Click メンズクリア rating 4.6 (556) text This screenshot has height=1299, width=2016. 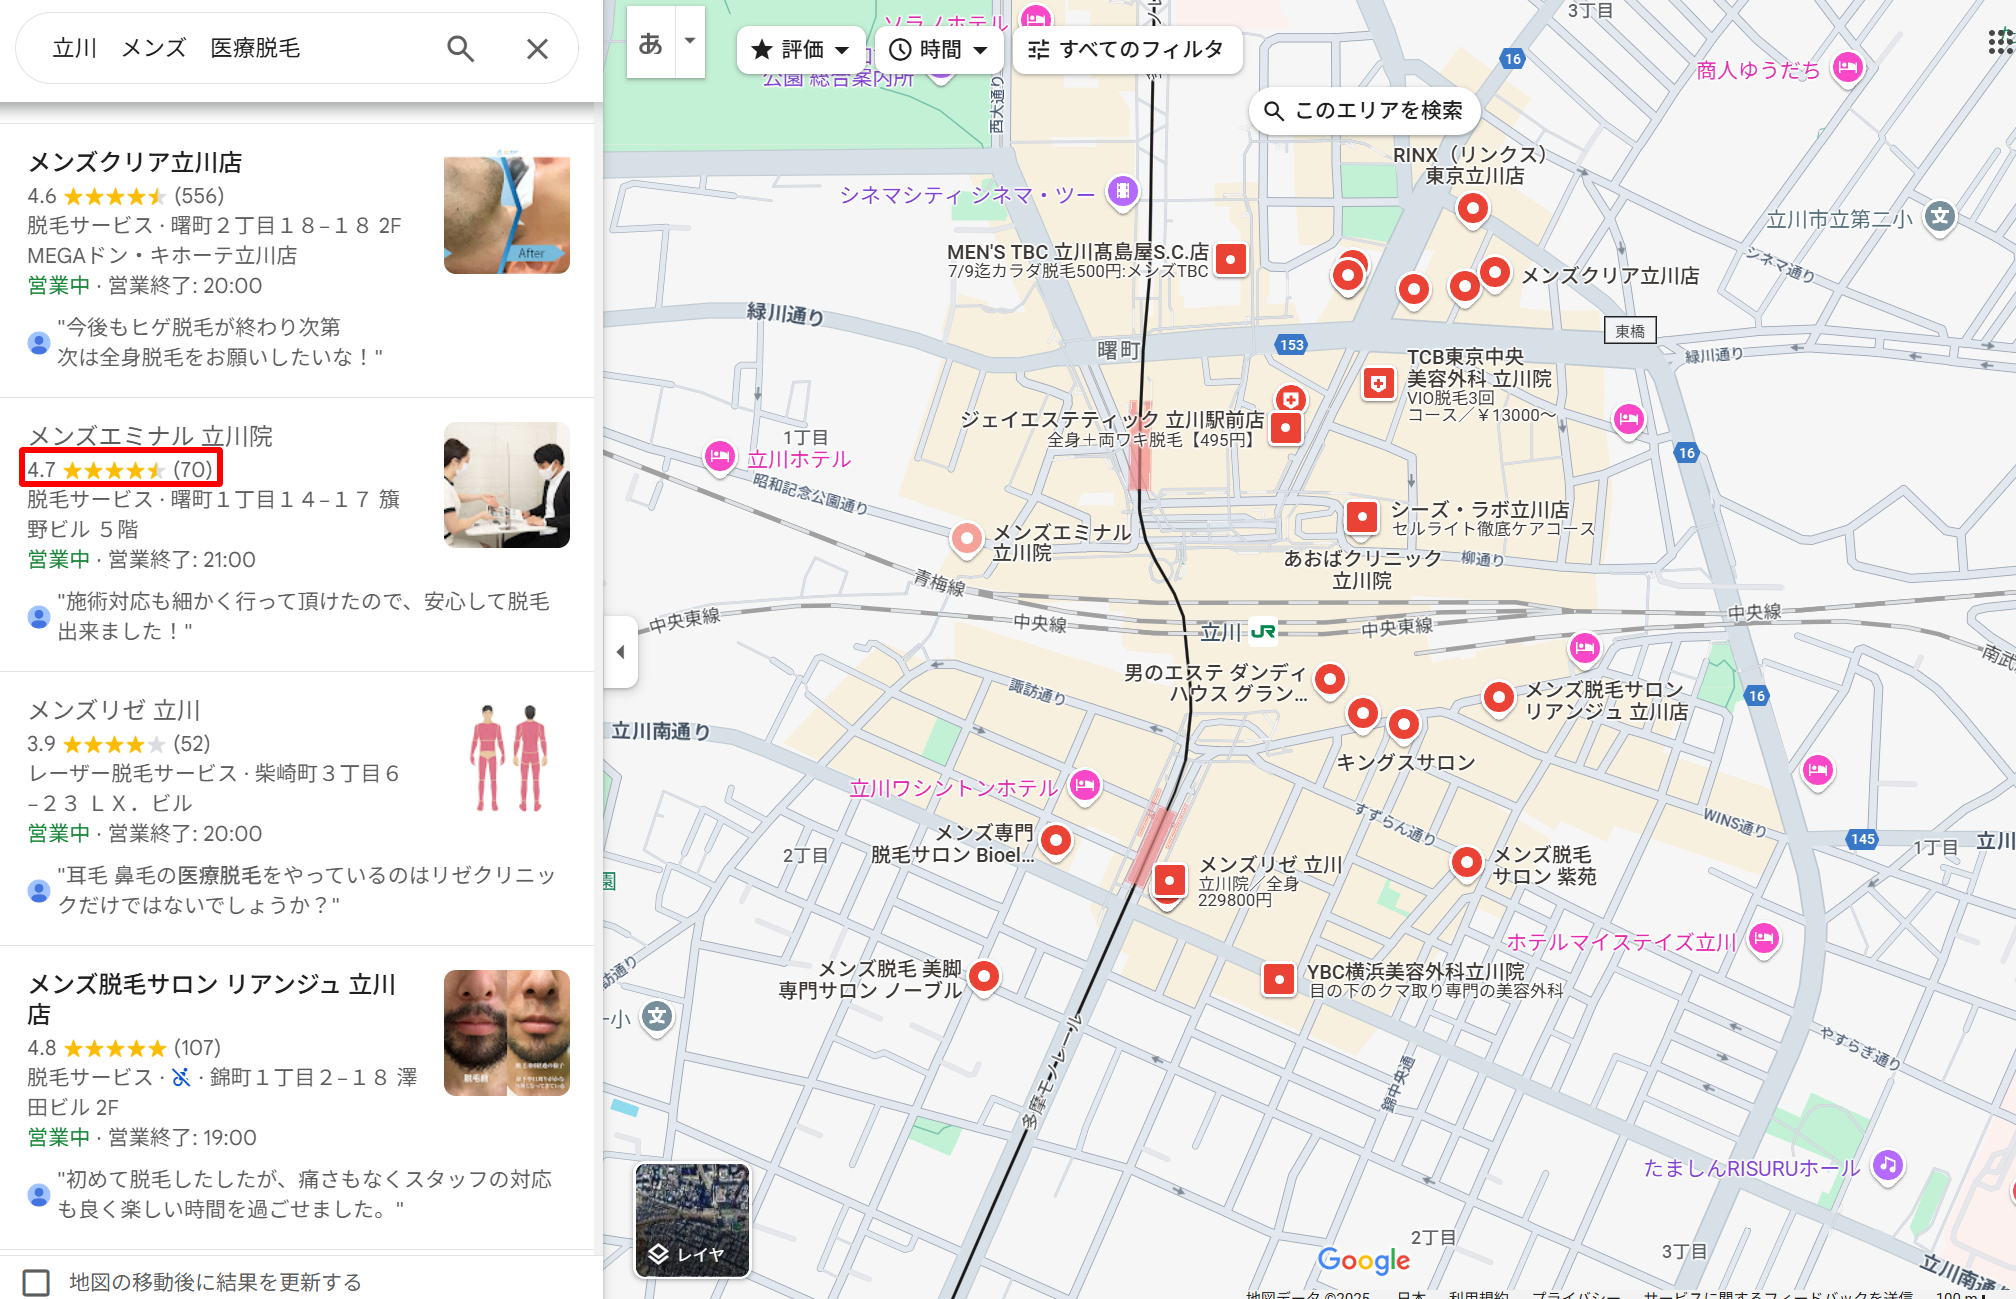click(x=126, y=196)
